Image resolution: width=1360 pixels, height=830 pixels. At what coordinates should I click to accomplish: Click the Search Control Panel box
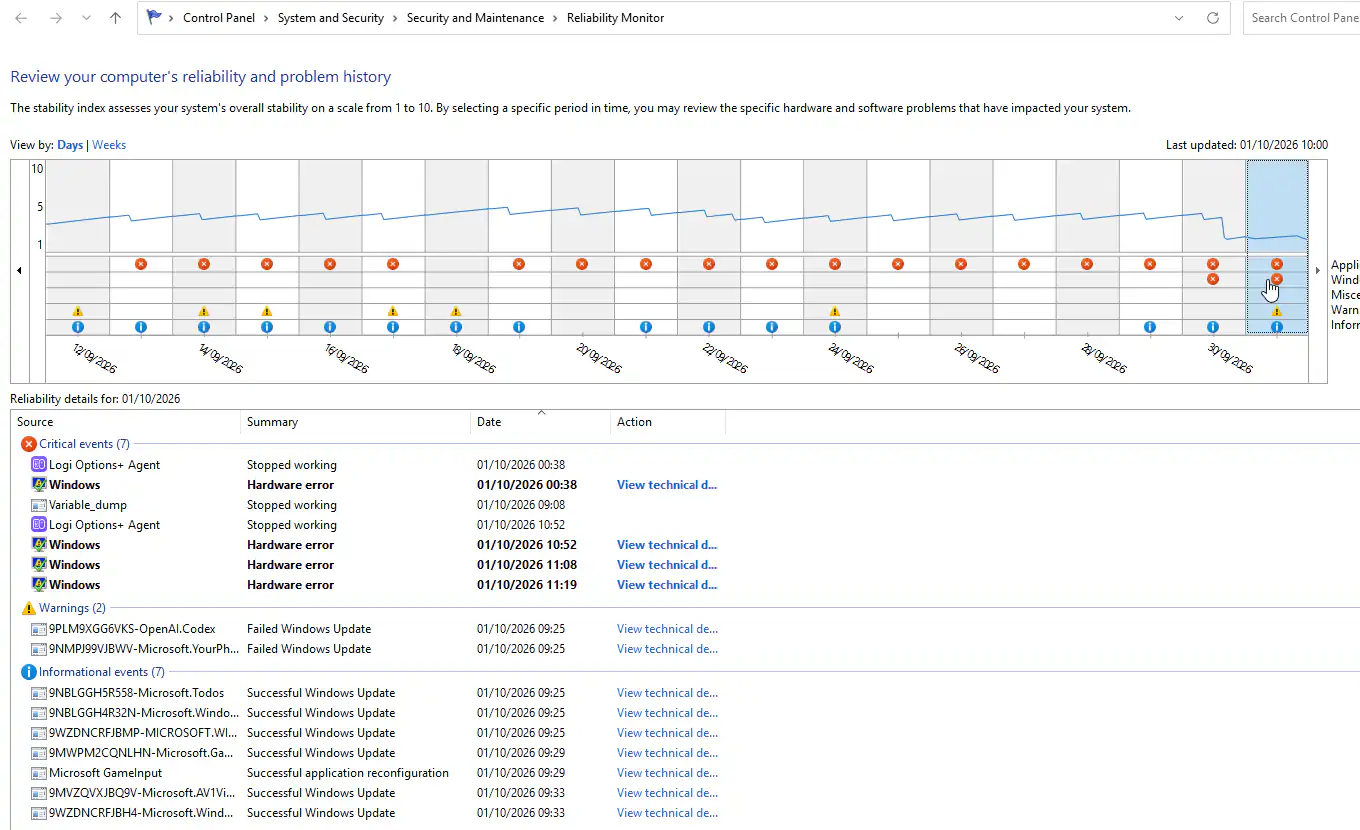coord(1302,18)
